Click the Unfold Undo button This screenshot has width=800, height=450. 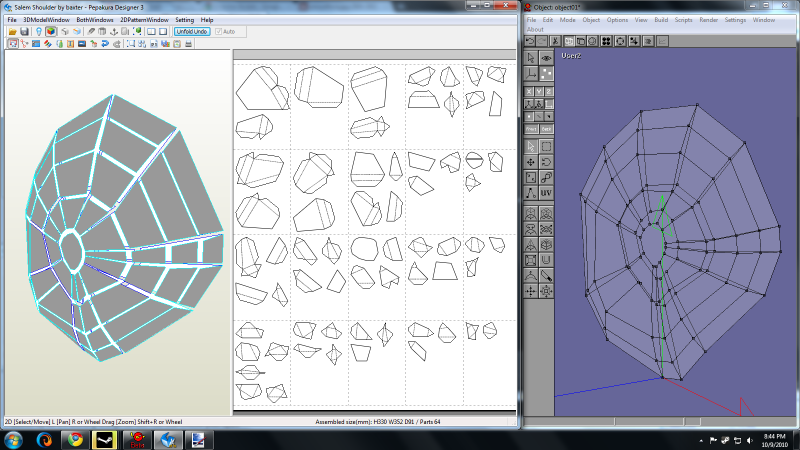pos(190,31)
